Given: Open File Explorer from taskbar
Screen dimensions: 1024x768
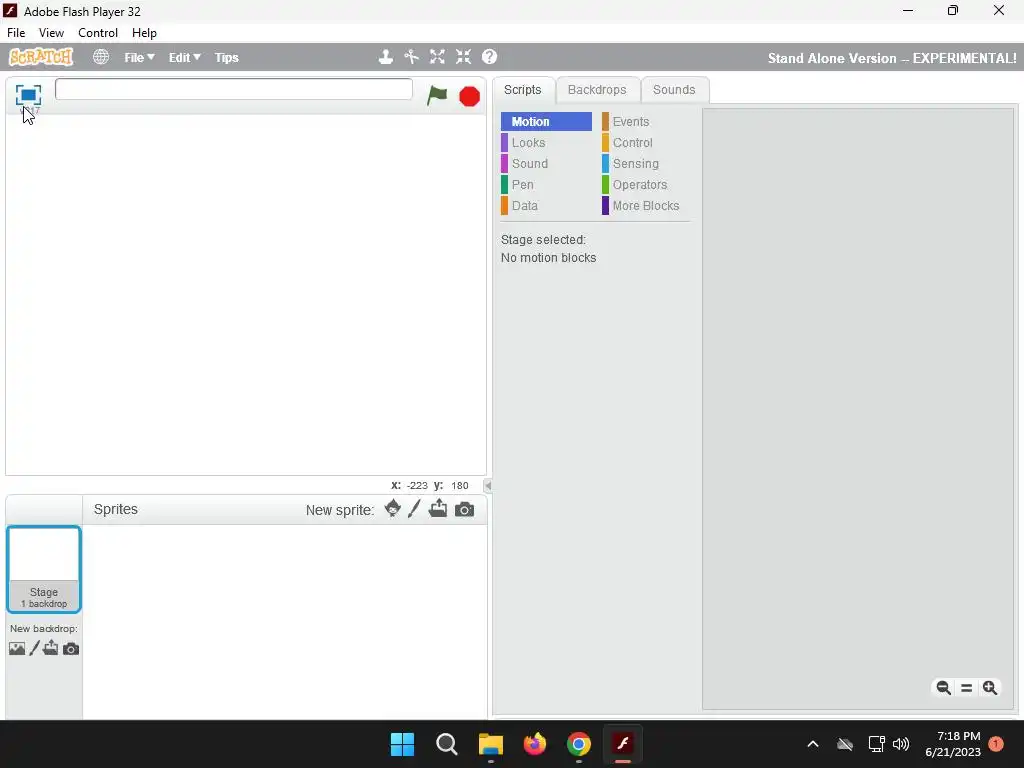Looking at the screenshot, I should click(490, 744).
